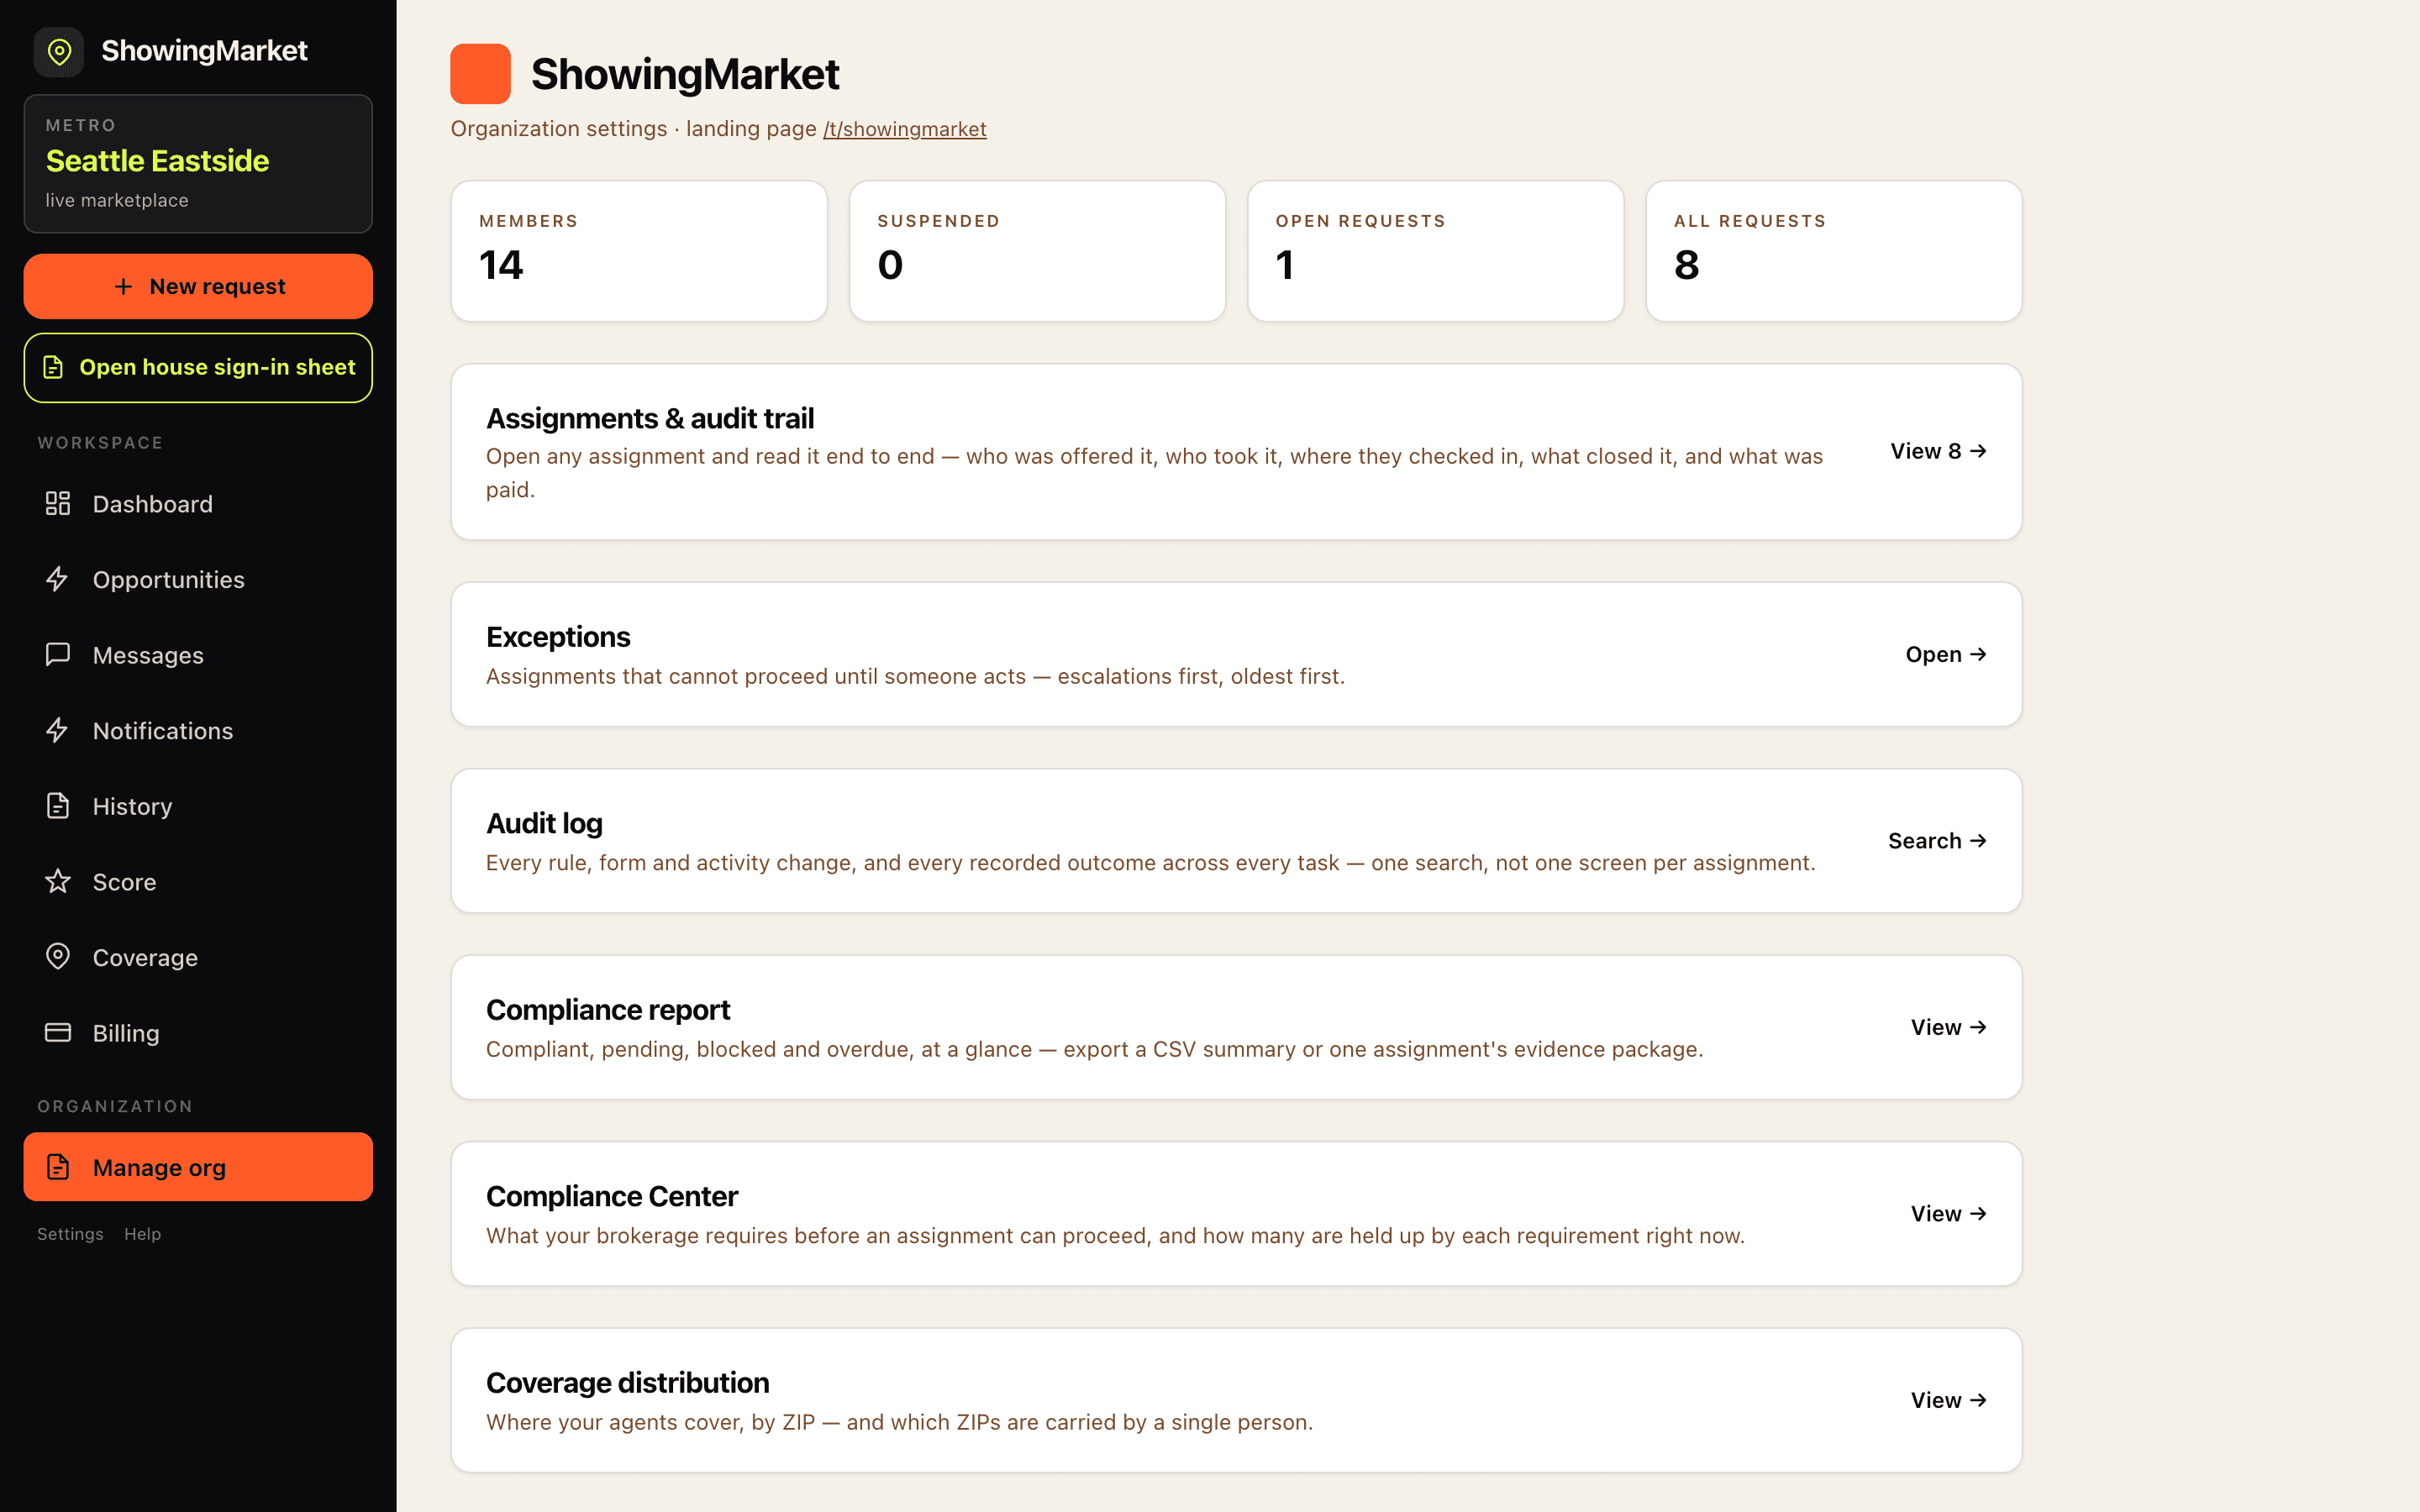Click the 'live marketplace' text
This screenshot has height=1512, width=2420.
(x=117, y=200)
